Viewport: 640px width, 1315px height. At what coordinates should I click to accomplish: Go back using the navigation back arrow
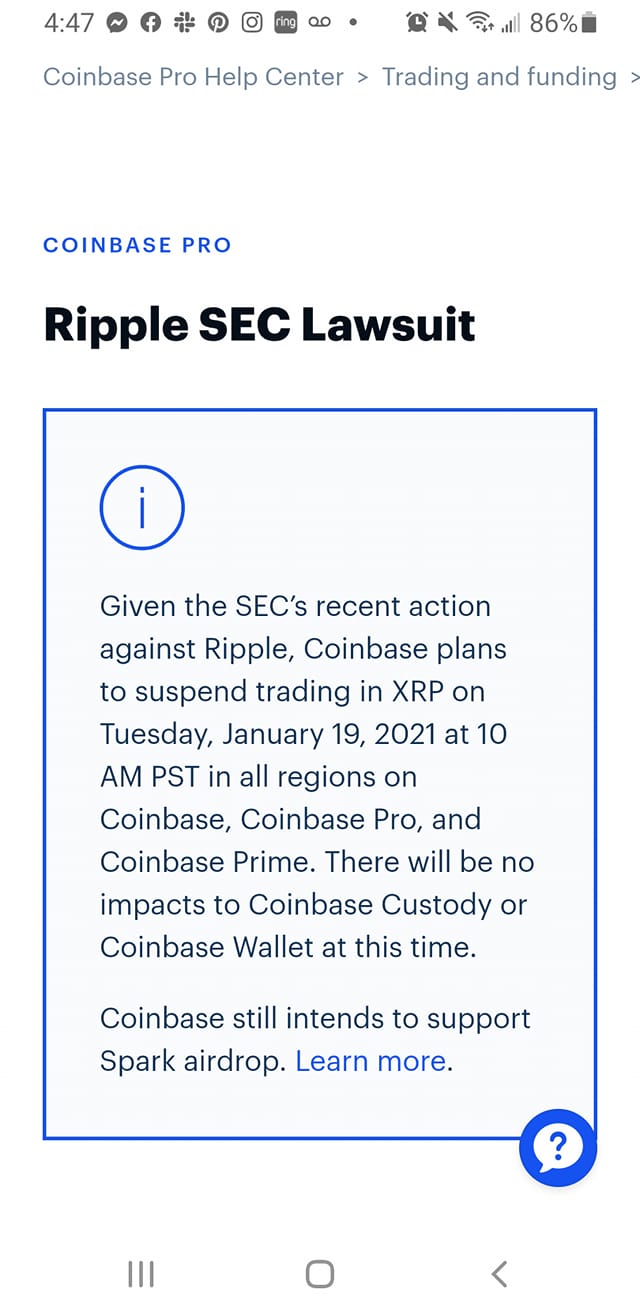tap(499, 1273)
